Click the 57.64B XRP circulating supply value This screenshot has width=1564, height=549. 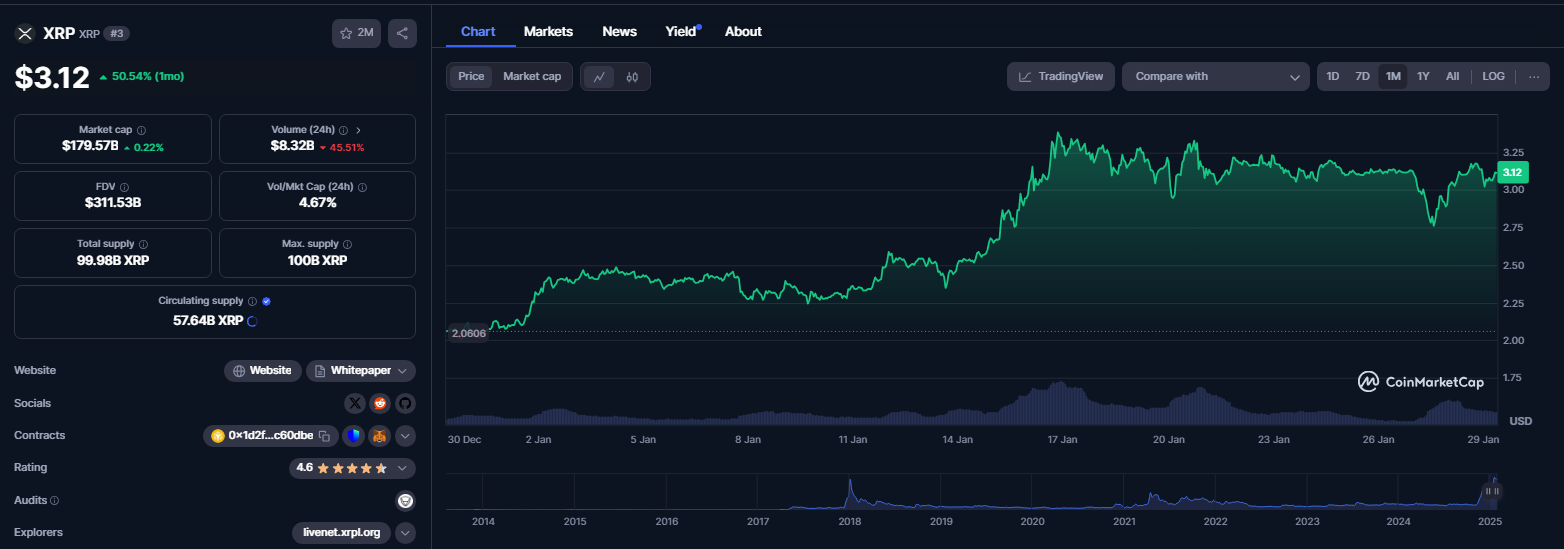point(208,321)
